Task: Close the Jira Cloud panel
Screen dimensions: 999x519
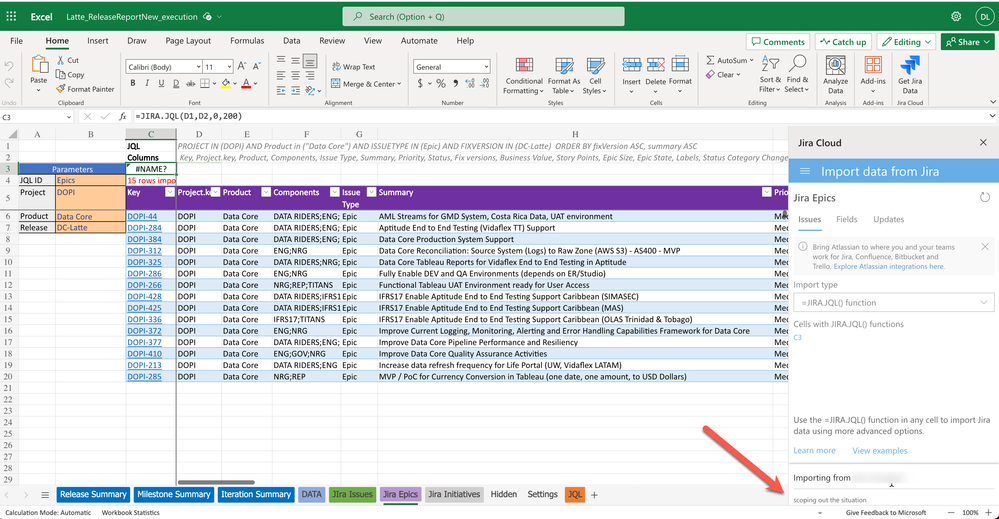Action: pos(983,143)
